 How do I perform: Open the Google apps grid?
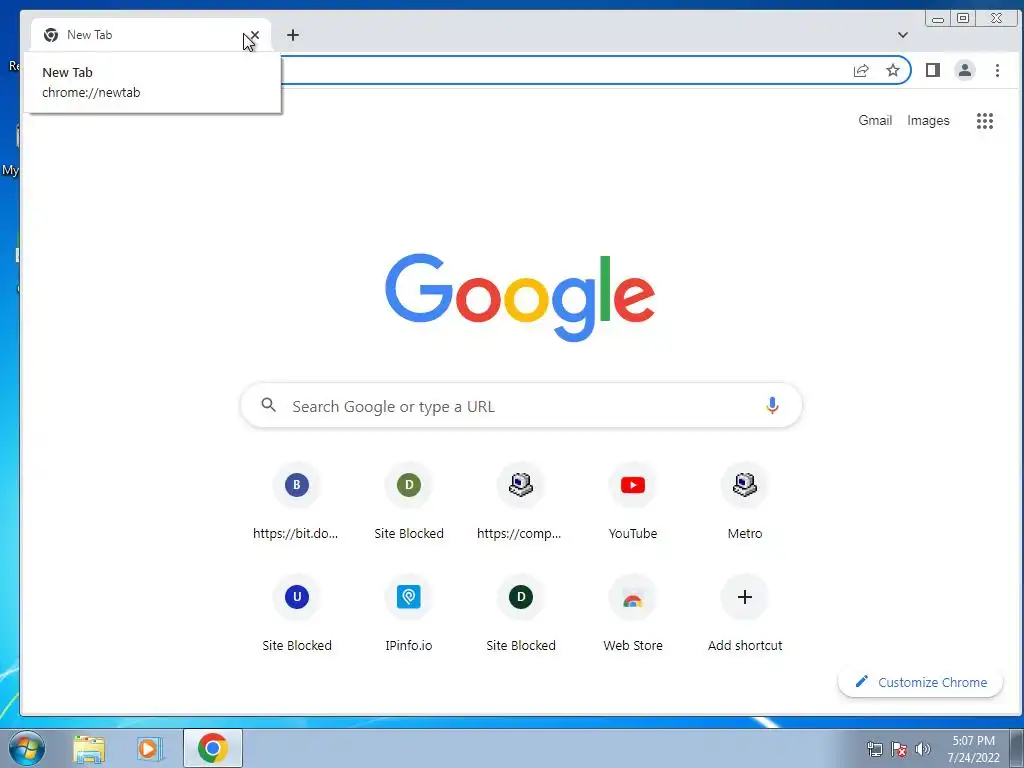click(x=985, y=121)
